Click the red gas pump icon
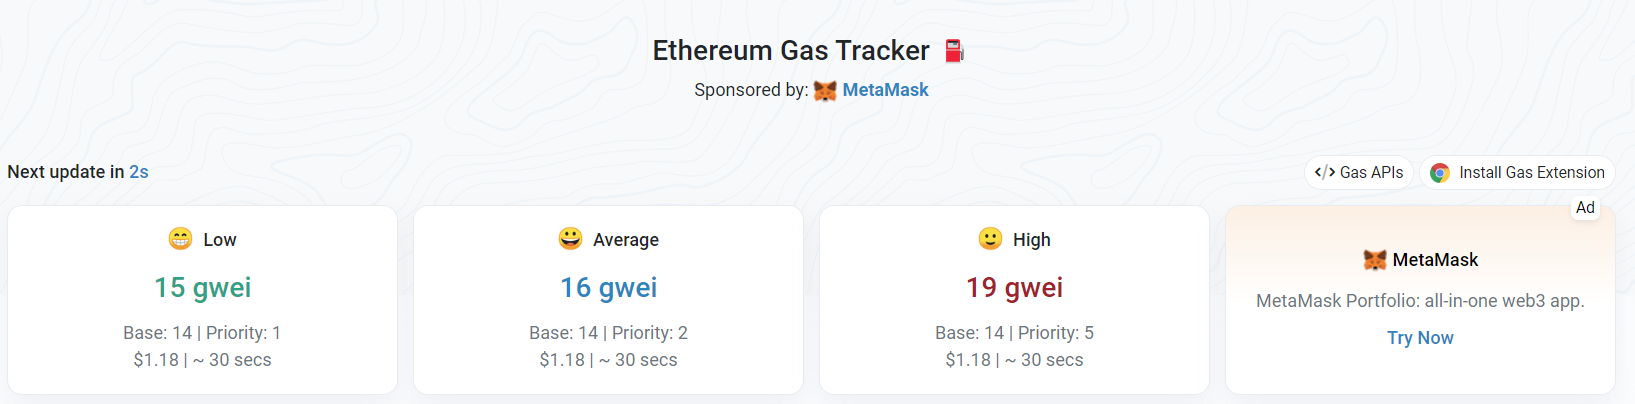The width and height of the screenshot is (1635, 404). (954, 51)
